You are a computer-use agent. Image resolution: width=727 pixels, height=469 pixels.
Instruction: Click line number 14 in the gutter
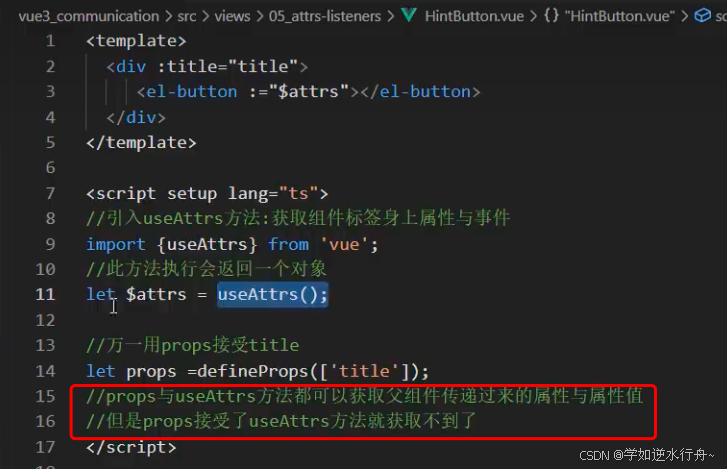[45, 371]
